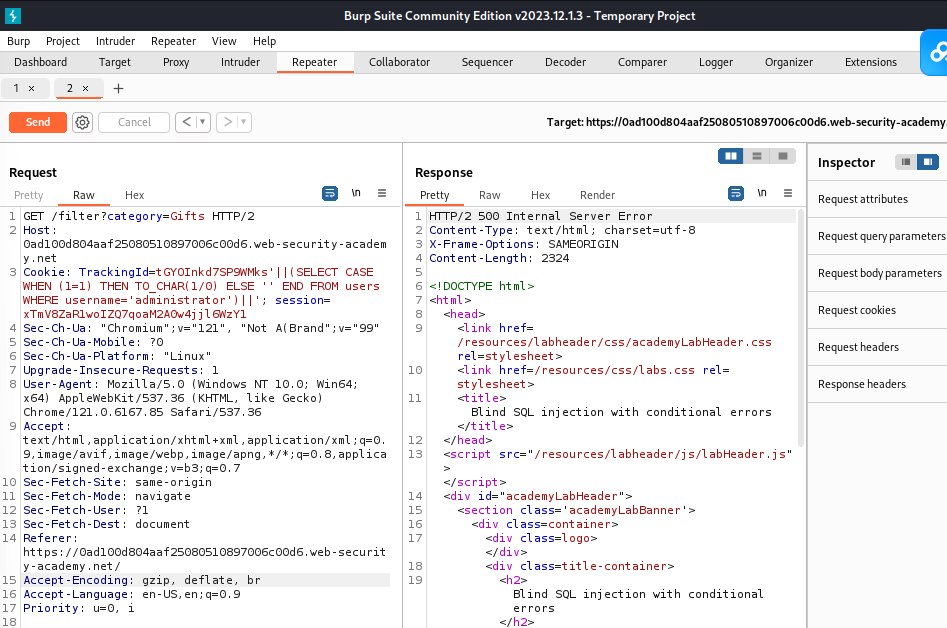Image resolution: width=947 pixels, height=628 pixels.
Task: Open the Help menu
Action: (265, 41)
